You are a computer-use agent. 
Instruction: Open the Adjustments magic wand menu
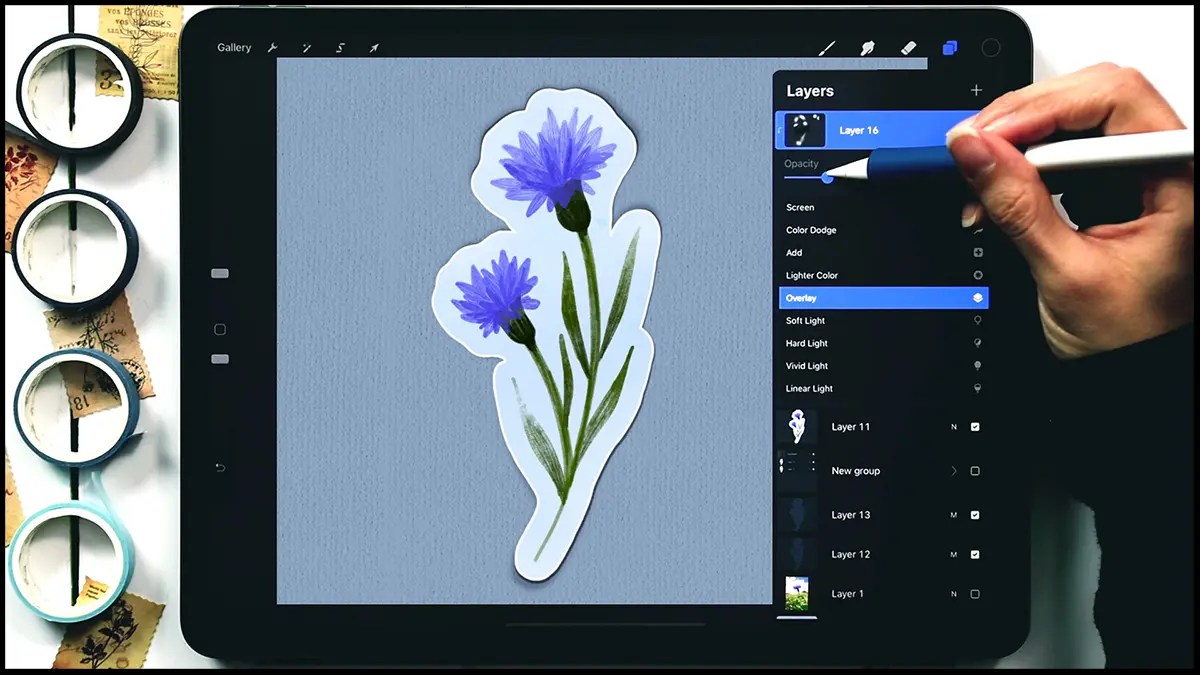coord(307,48)
